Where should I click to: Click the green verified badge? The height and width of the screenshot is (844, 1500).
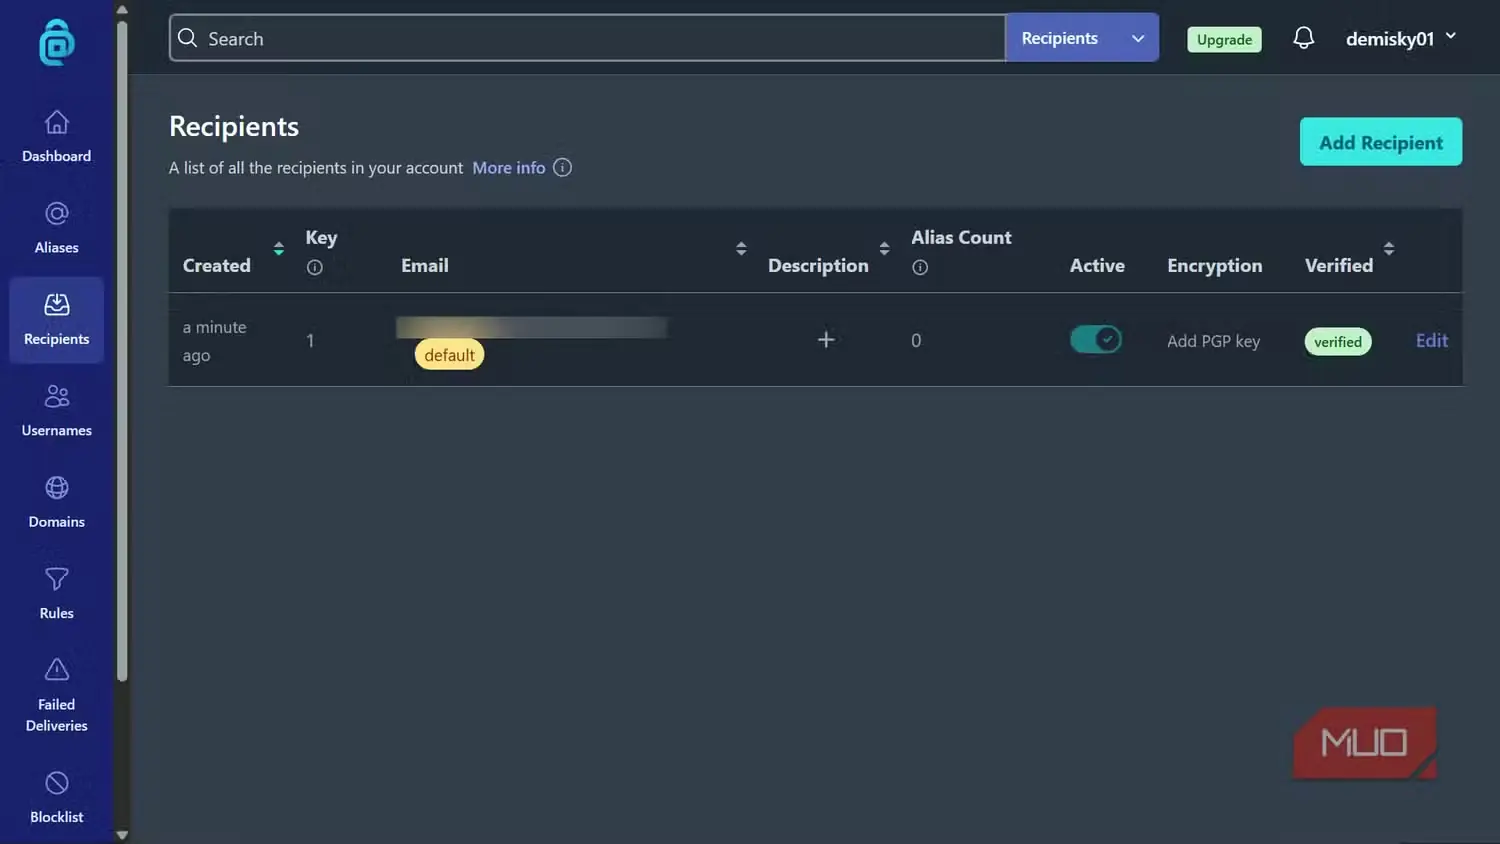click(1338, 342)
